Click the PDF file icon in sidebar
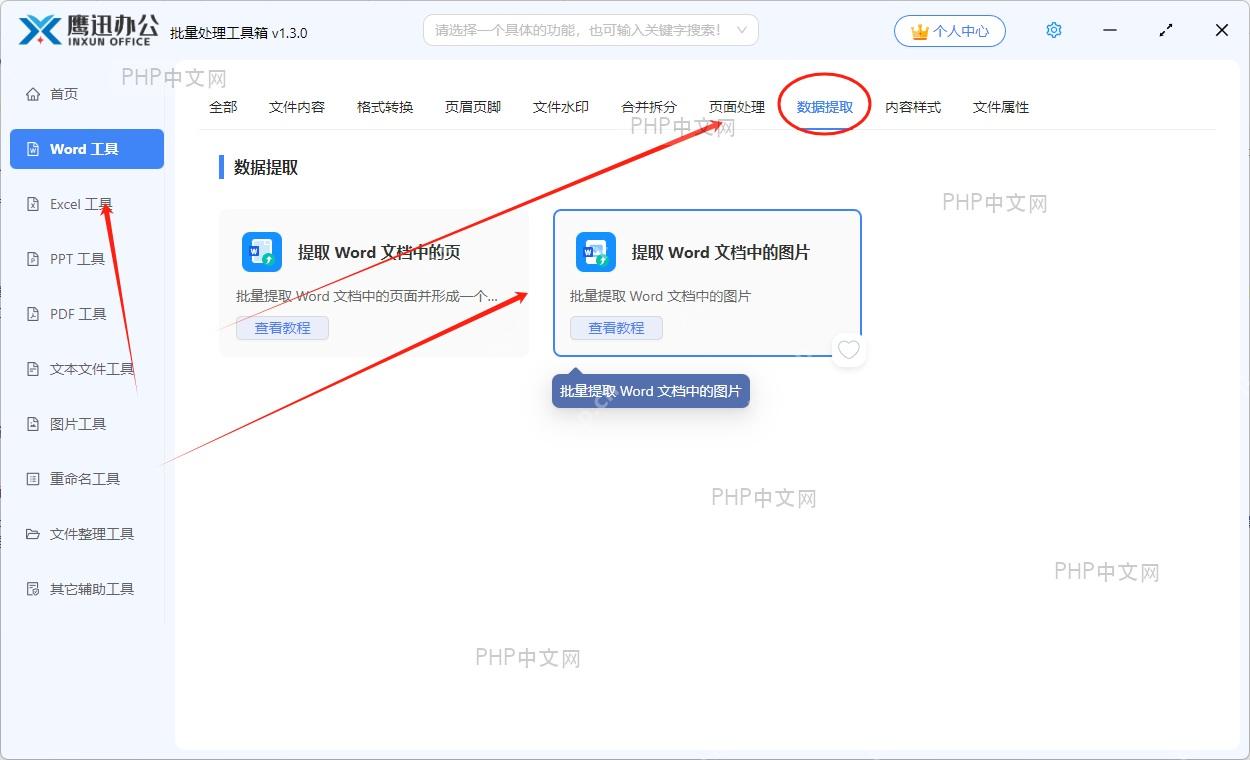 (x=33, y=314)
